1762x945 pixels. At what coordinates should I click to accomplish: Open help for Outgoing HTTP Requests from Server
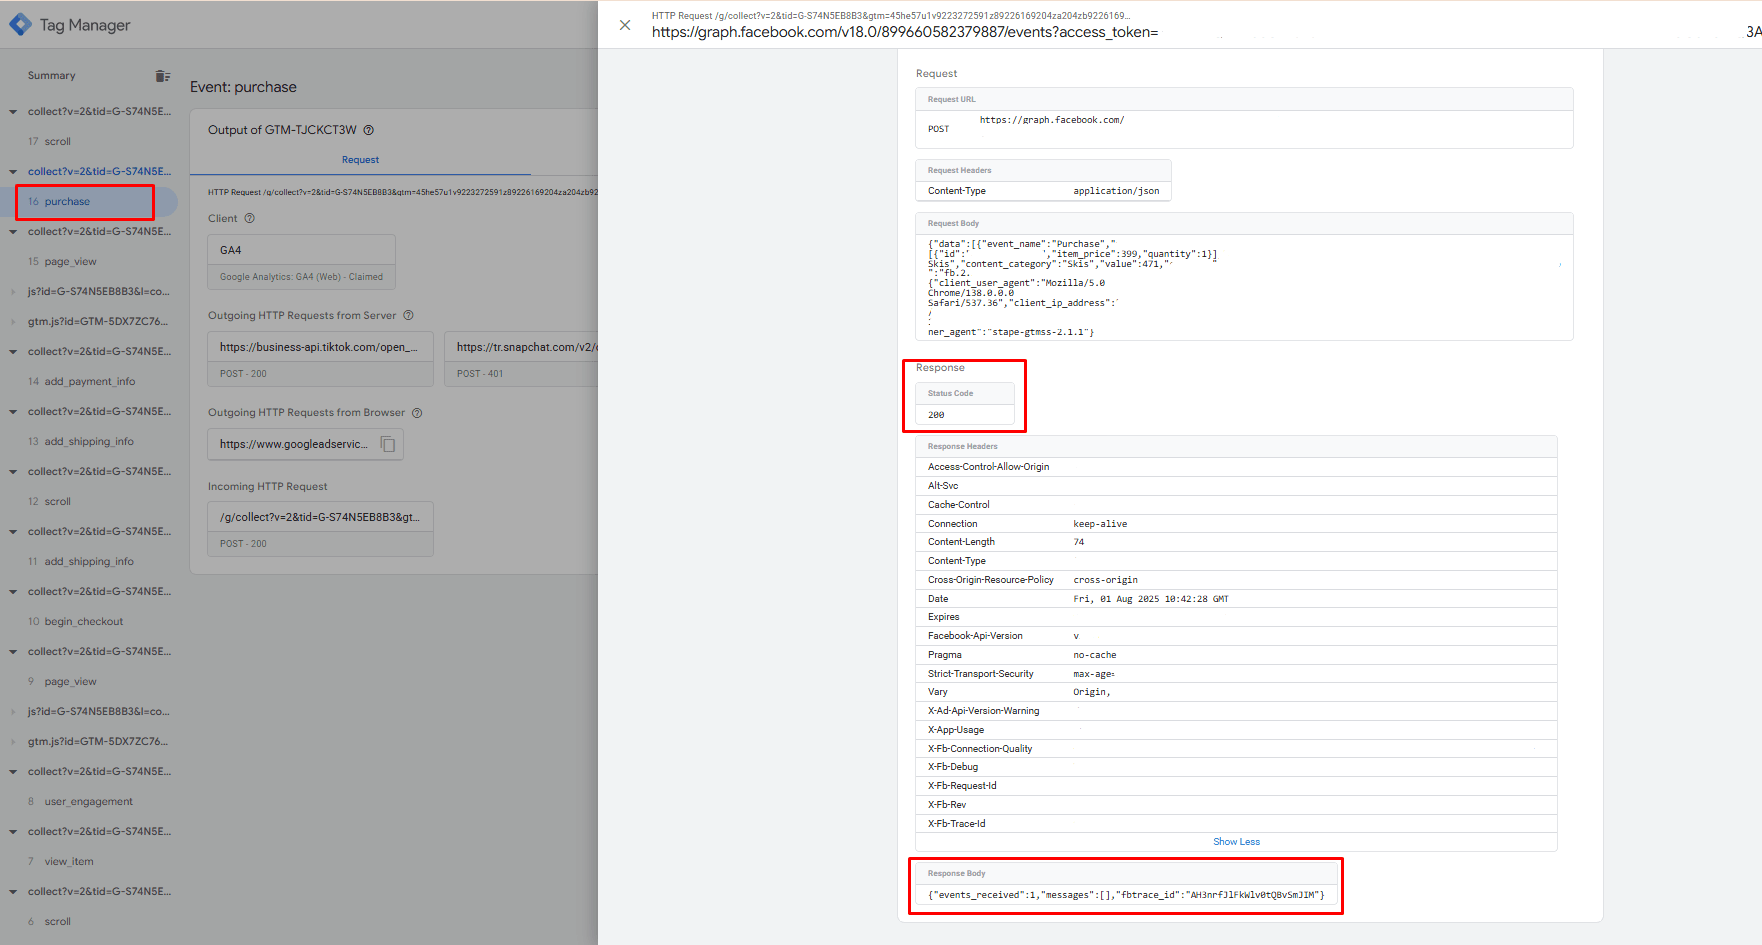(x=408, y=315)
